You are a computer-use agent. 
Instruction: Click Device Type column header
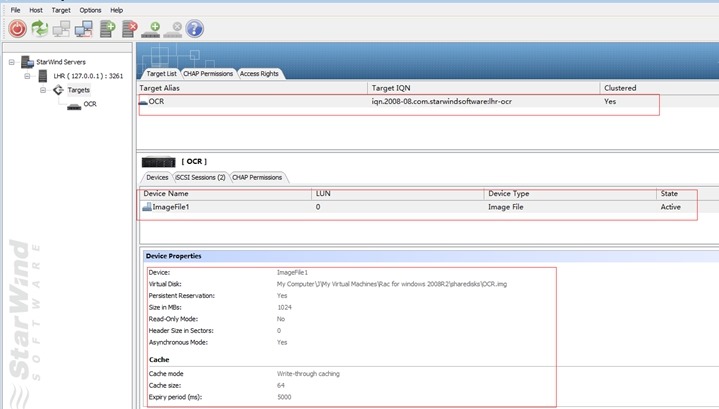(570, 193)
